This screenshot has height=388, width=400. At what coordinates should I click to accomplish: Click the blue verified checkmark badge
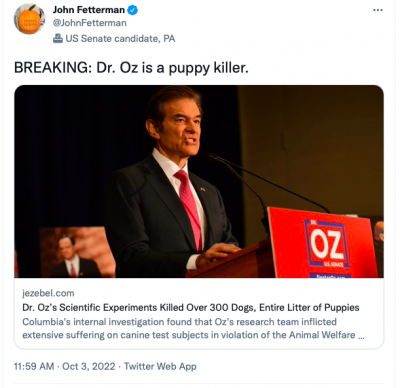pos(133,10)
